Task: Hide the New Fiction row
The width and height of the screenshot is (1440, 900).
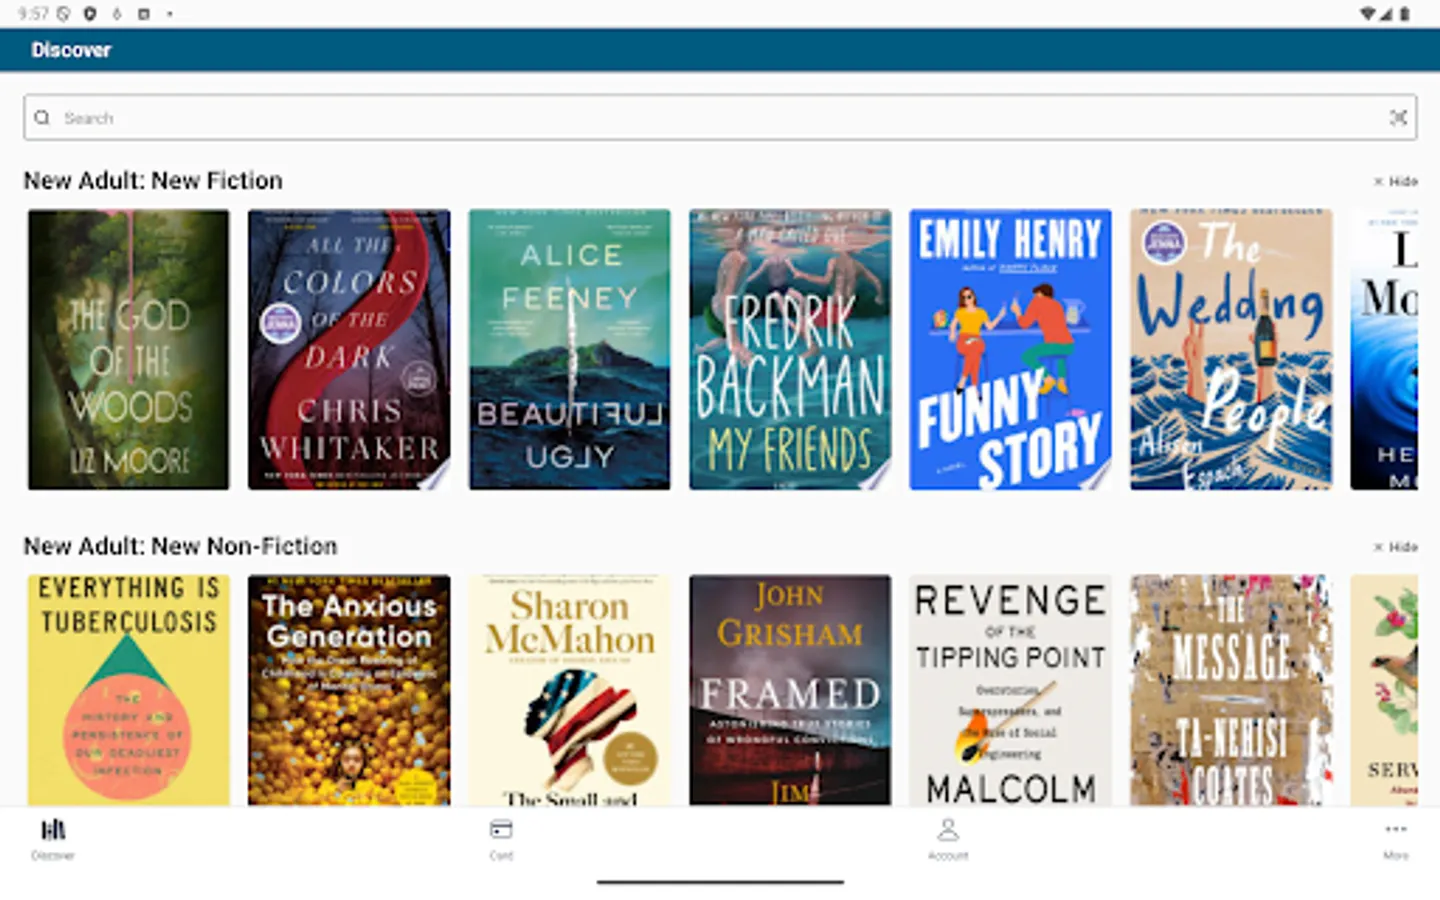Action: tap(1396, 181)
